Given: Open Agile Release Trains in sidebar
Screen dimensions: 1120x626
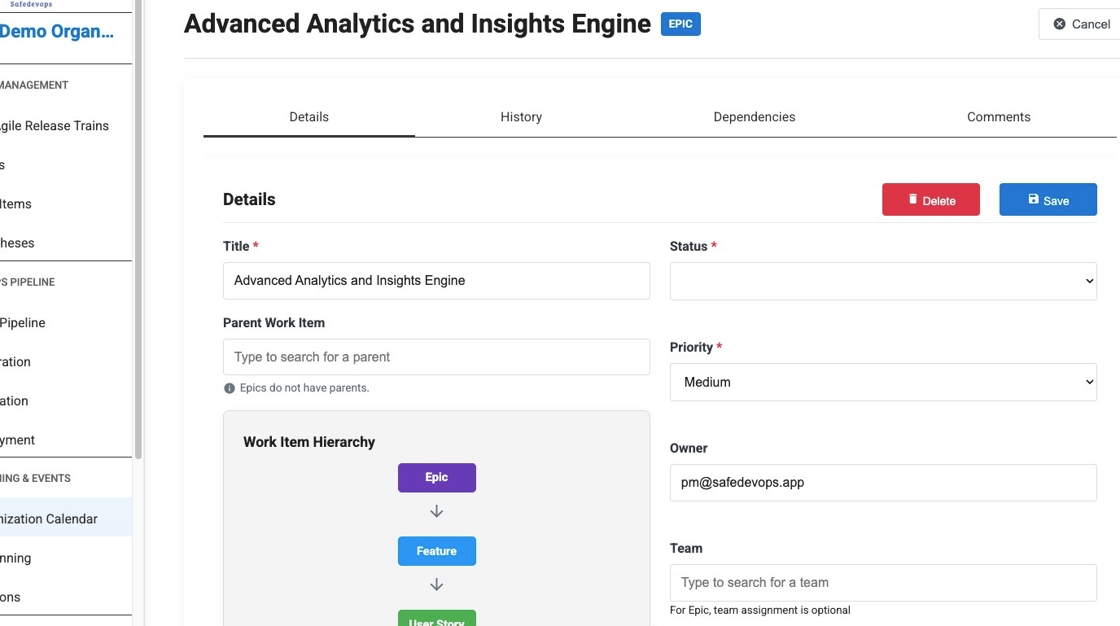Looking at the screenshot, I should pyautogui.click(x=55, y=126).
